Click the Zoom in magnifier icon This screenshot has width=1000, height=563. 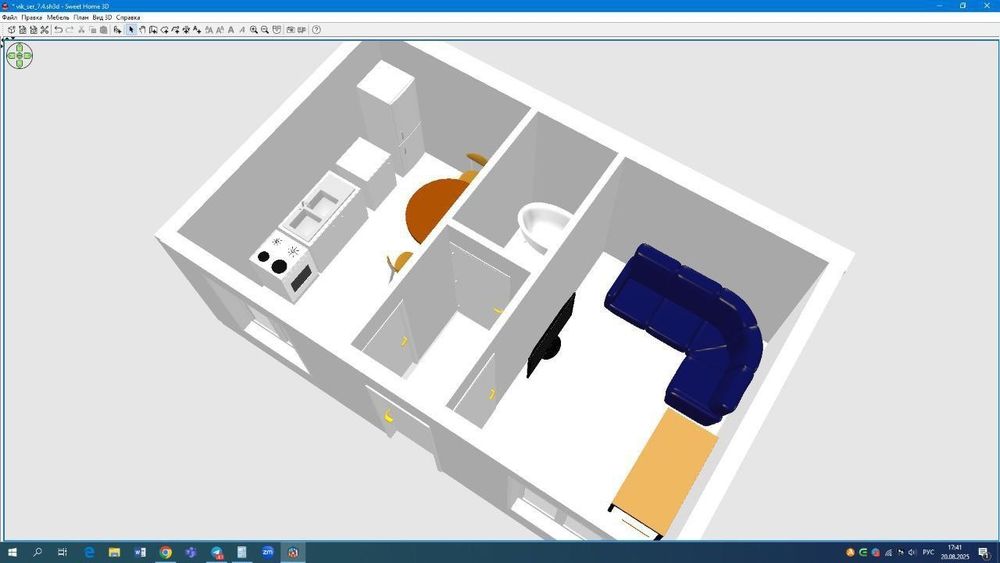(x=254, y=30)
